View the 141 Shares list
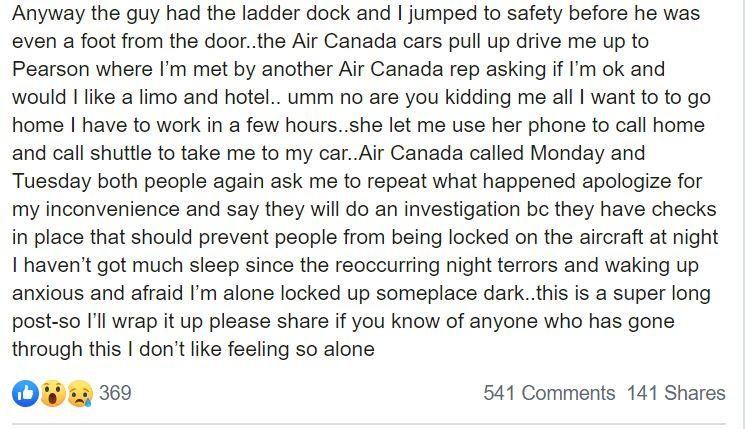This screenshot has width=745, height=429. [x=676, y=393]
